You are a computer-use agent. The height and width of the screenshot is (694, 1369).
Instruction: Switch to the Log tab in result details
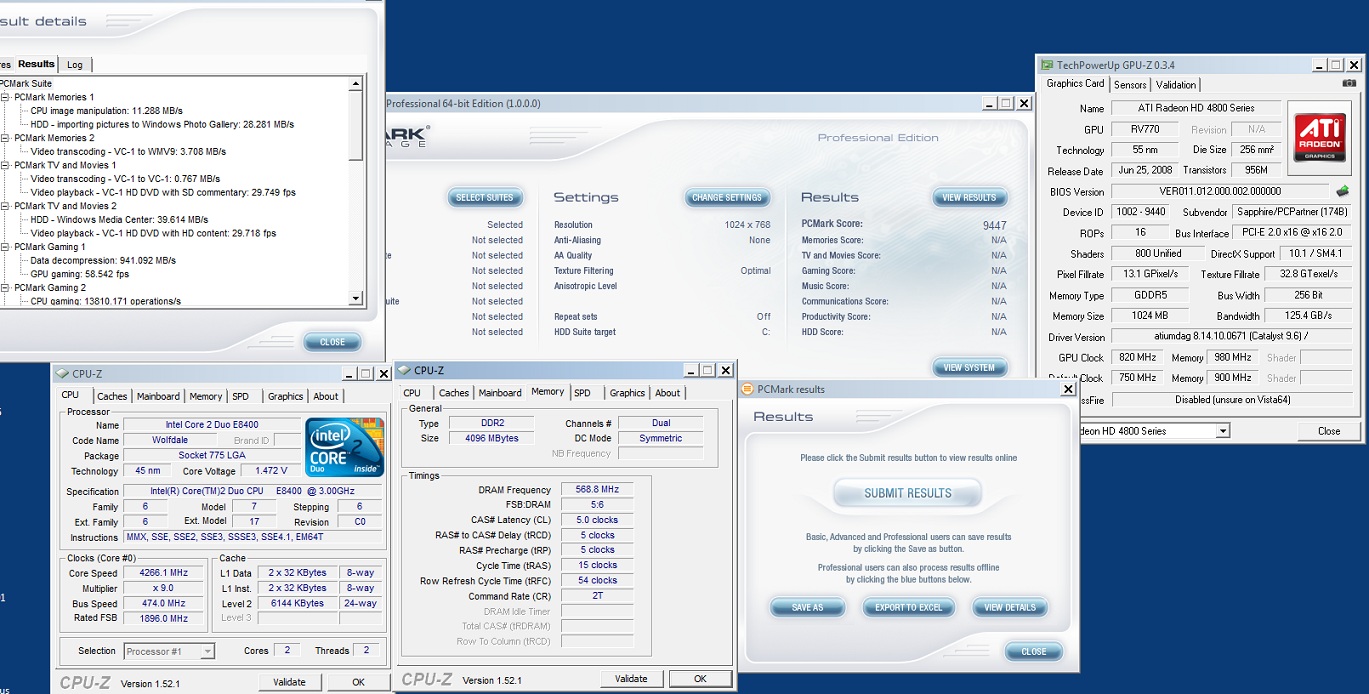75,65
